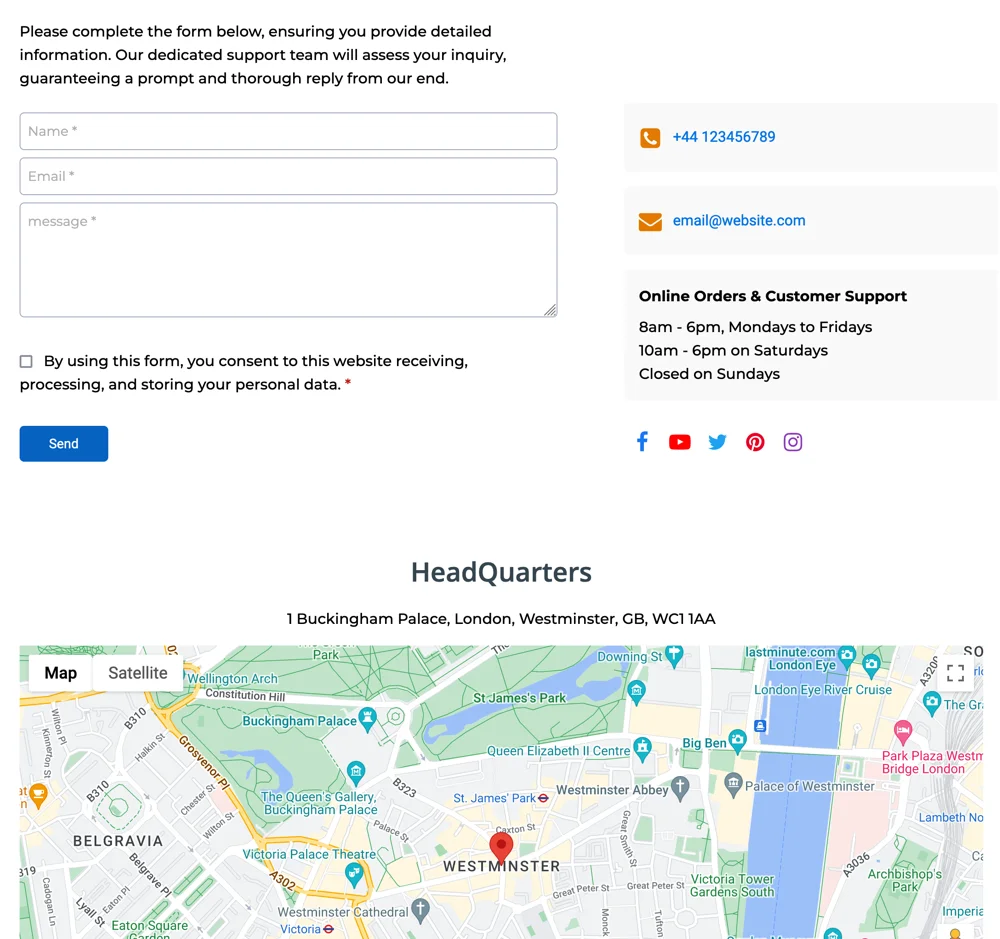Open the Facebook social icon
This screenshot has width=1000, height=939.
(x=642, y=441)
